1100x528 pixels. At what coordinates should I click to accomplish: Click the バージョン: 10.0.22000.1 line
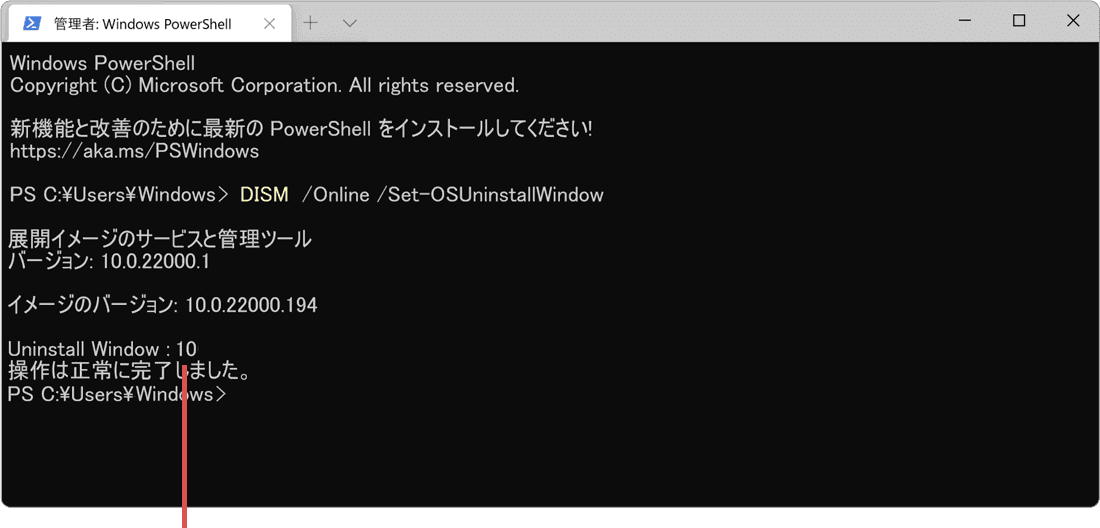pyautogui.click(x=109, y=262)
